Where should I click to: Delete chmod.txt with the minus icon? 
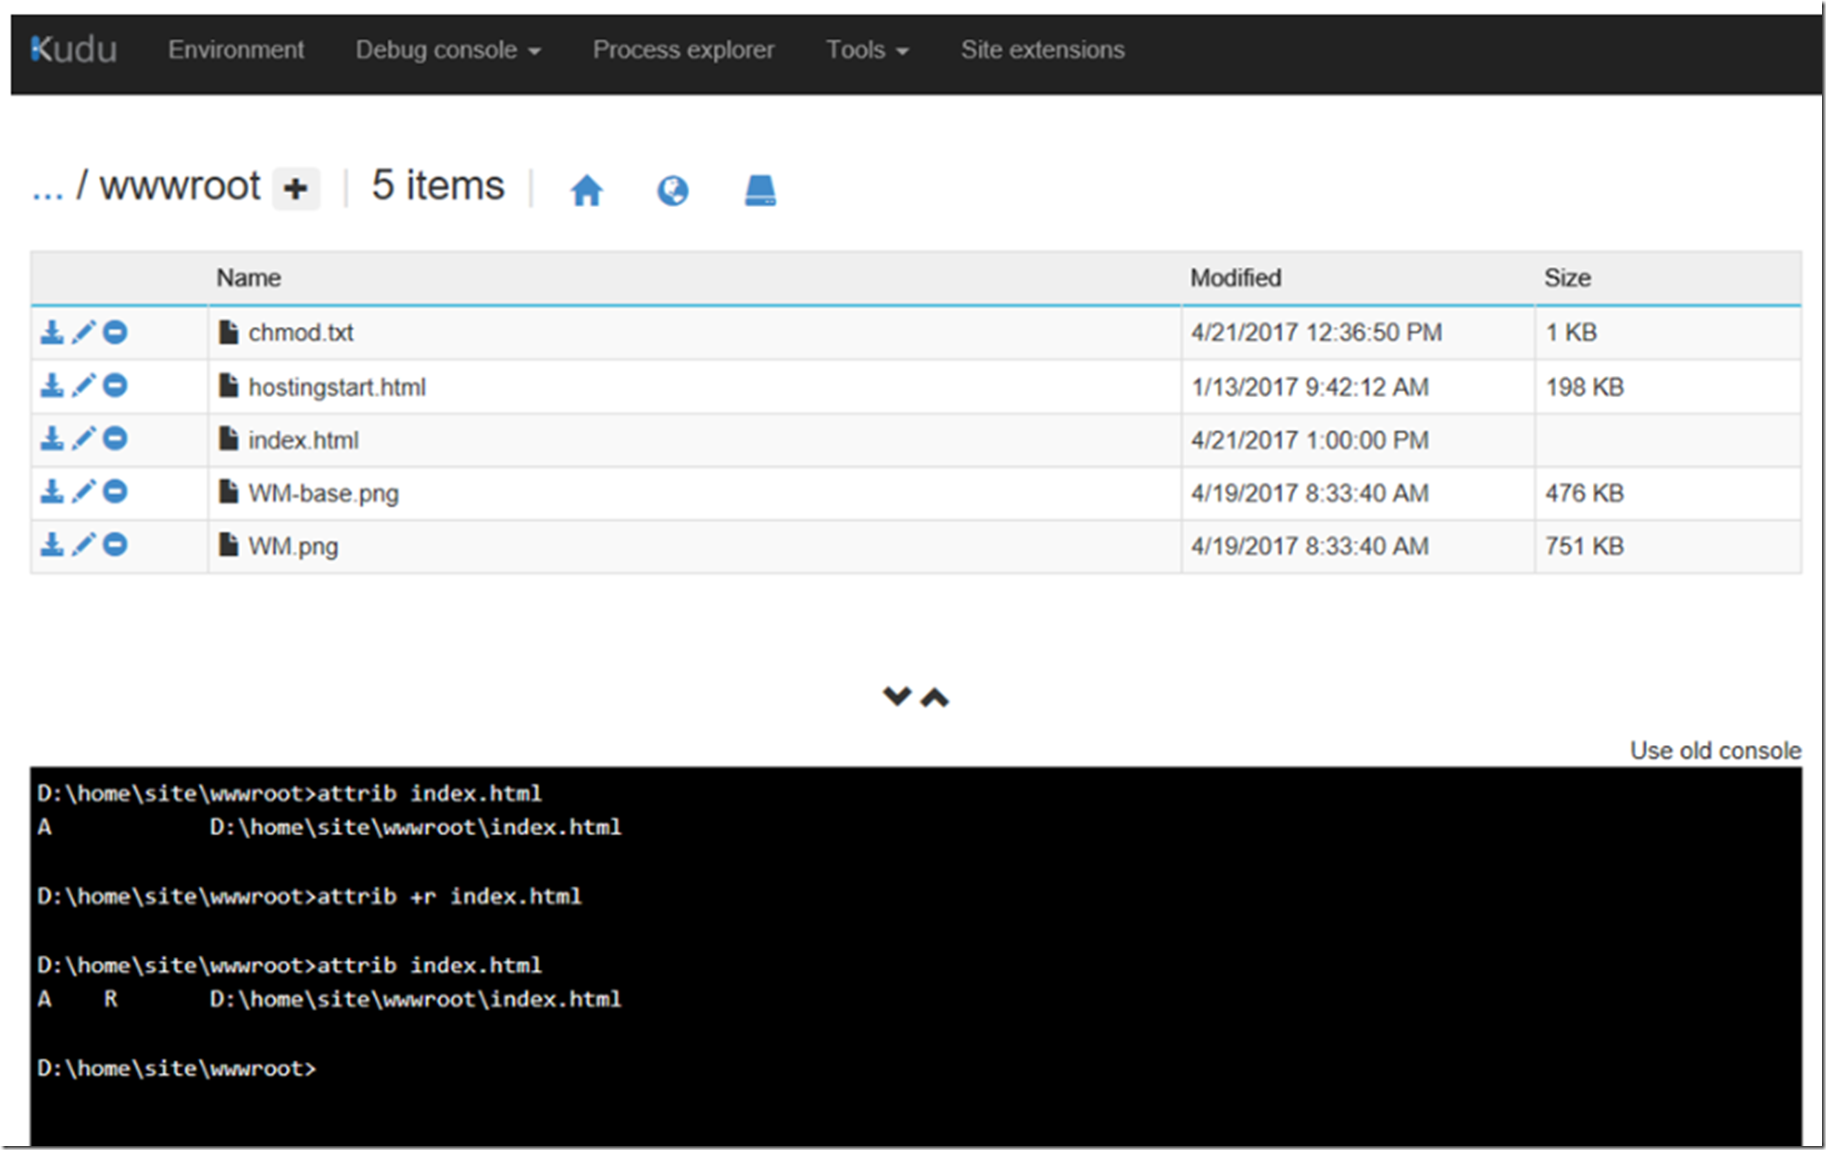click(116, 332)
